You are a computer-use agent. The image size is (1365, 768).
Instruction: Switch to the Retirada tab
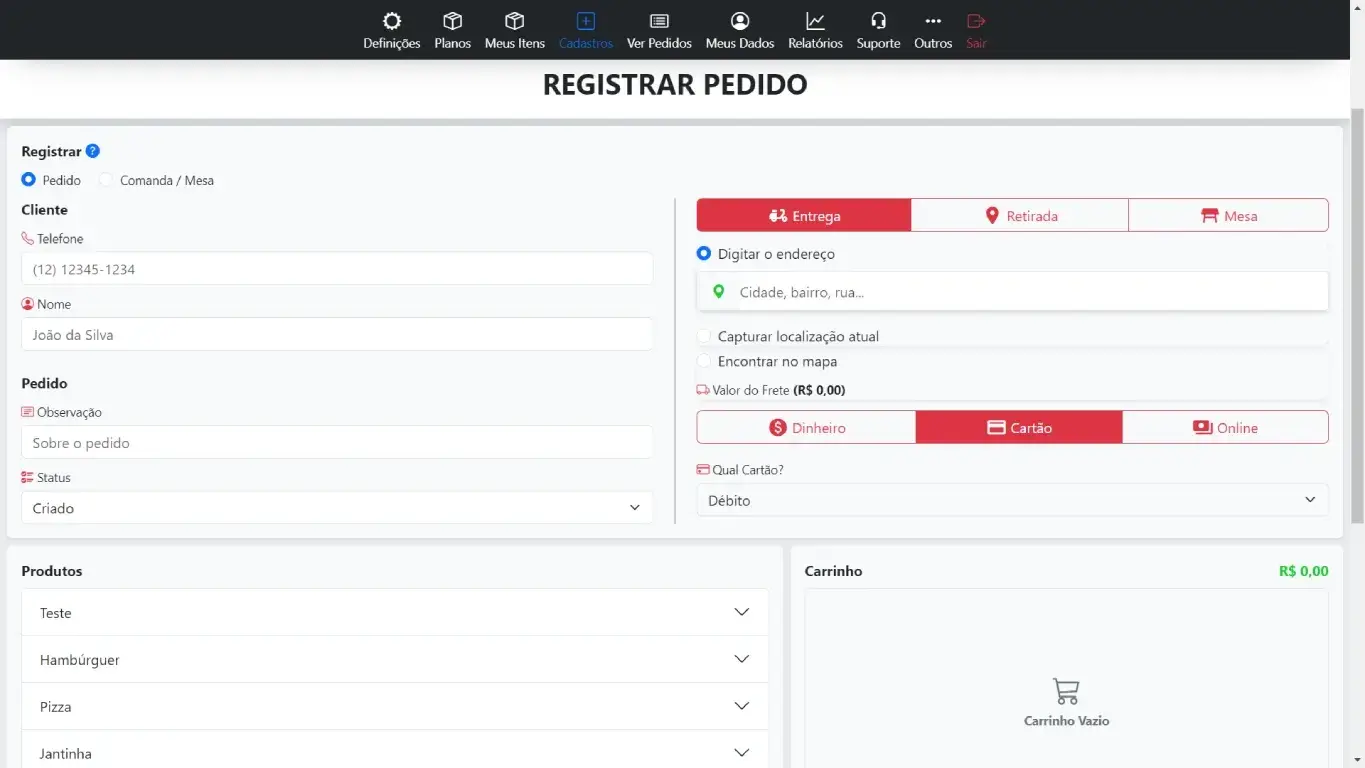[1019, 216]
